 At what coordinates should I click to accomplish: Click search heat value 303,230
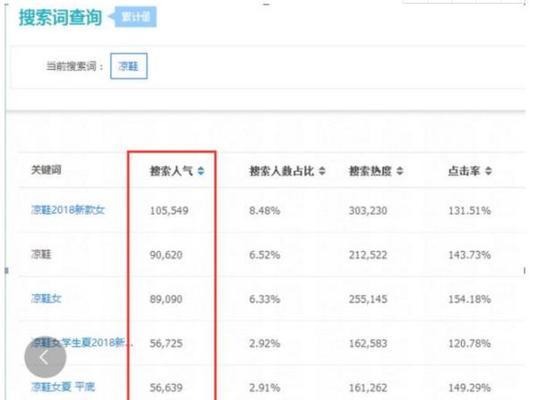(x=368, y=211)
